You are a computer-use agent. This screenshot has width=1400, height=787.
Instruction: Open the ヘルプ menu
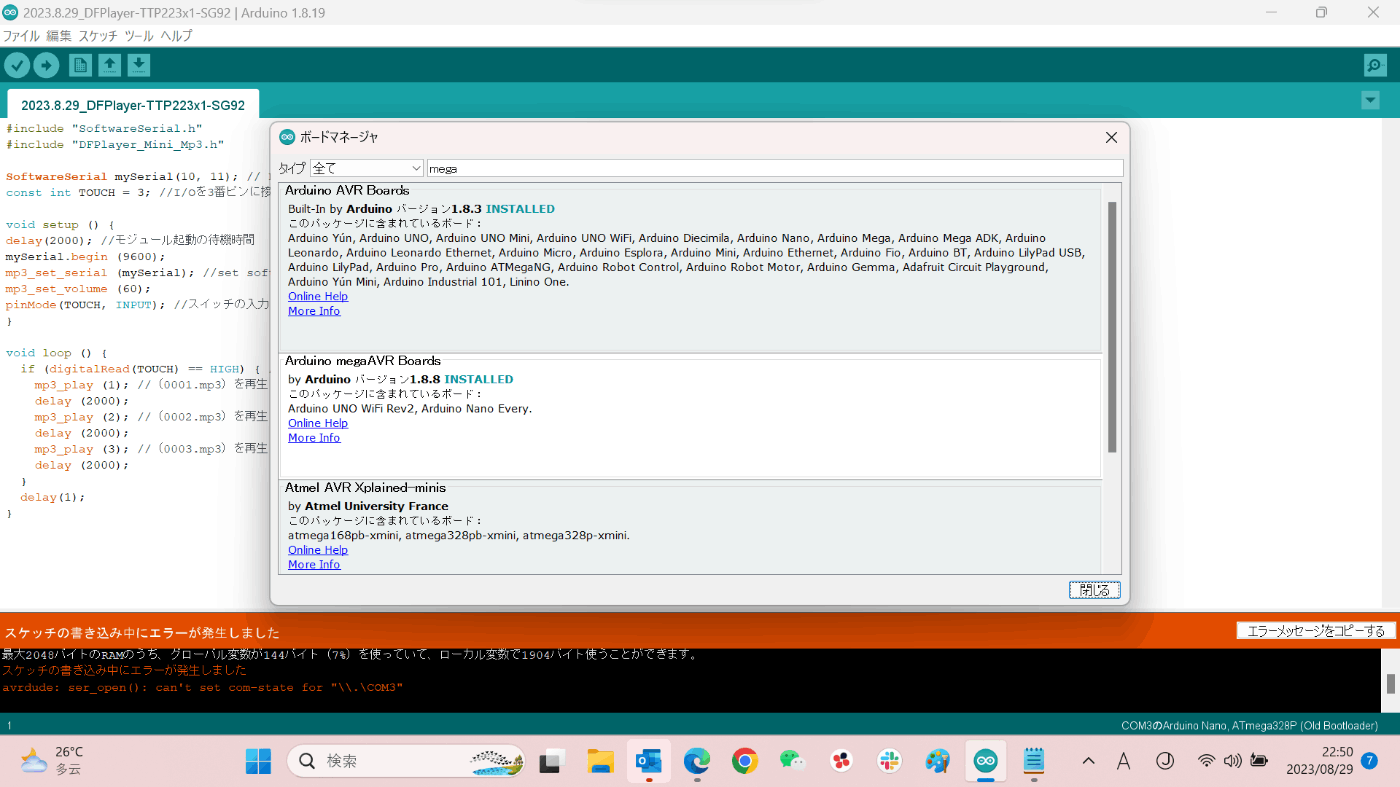(x=176, y=35)
